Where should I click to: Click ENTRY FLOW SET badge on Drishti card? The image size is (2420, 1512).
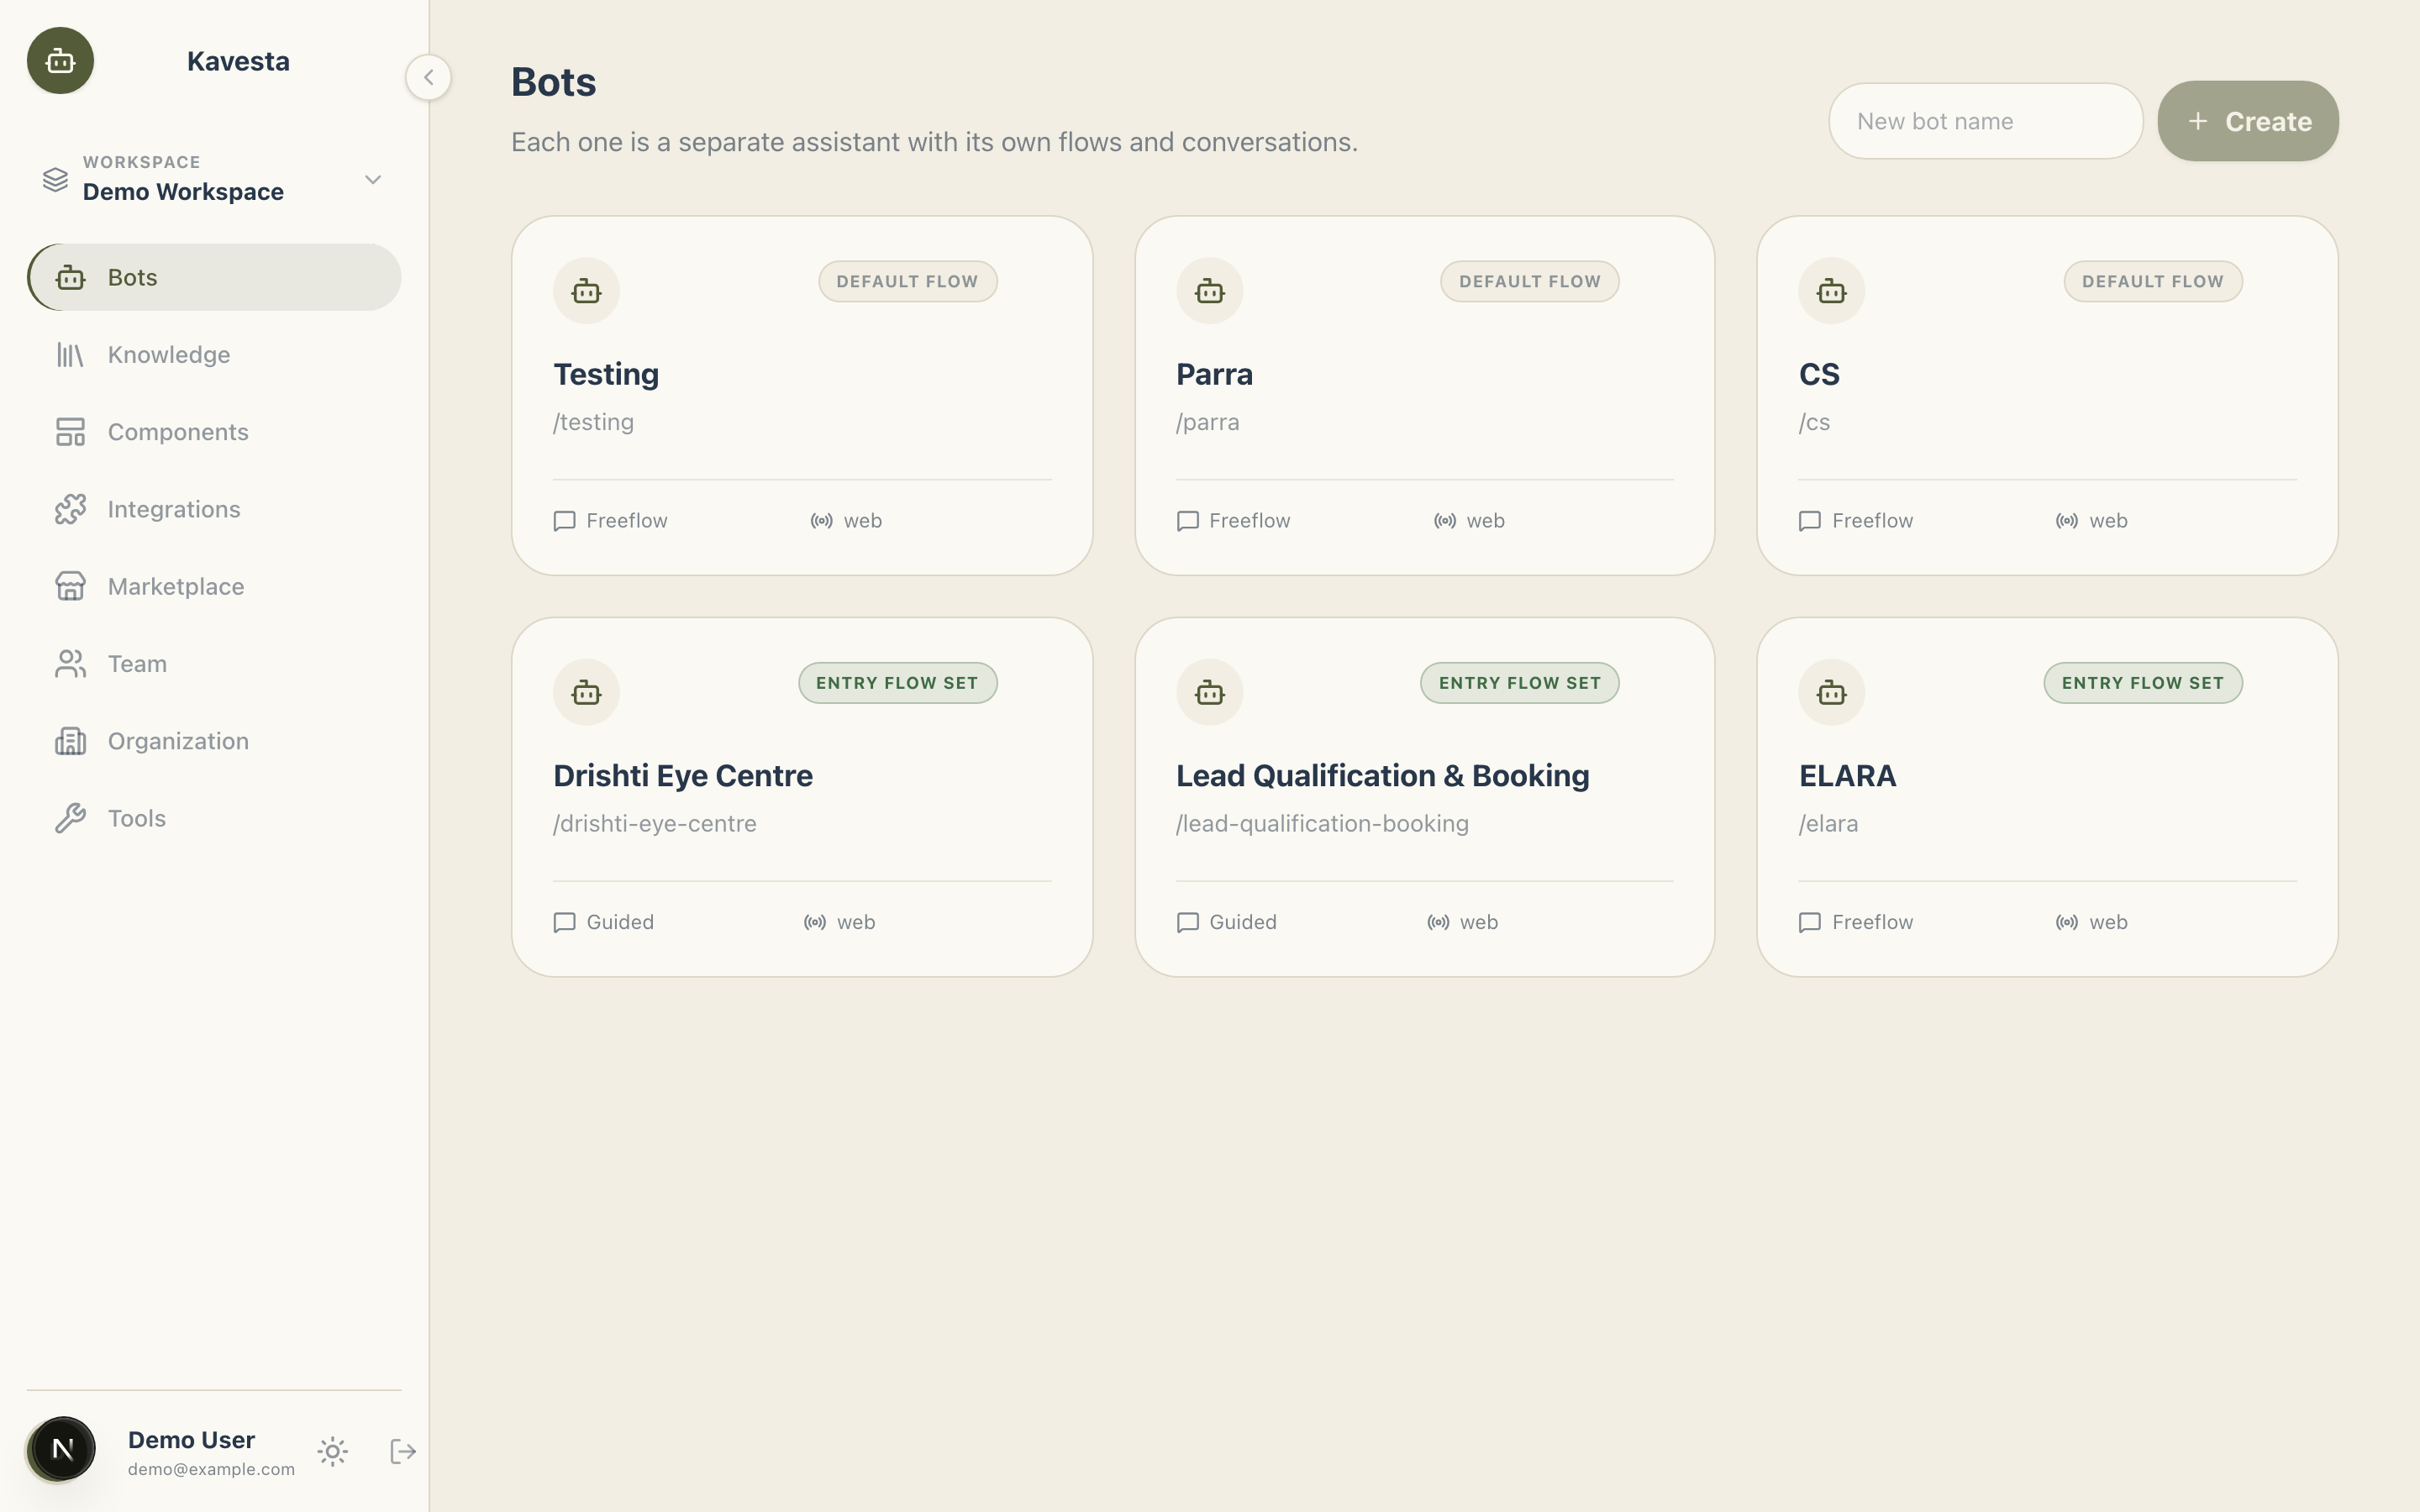(x=897, y=683)
